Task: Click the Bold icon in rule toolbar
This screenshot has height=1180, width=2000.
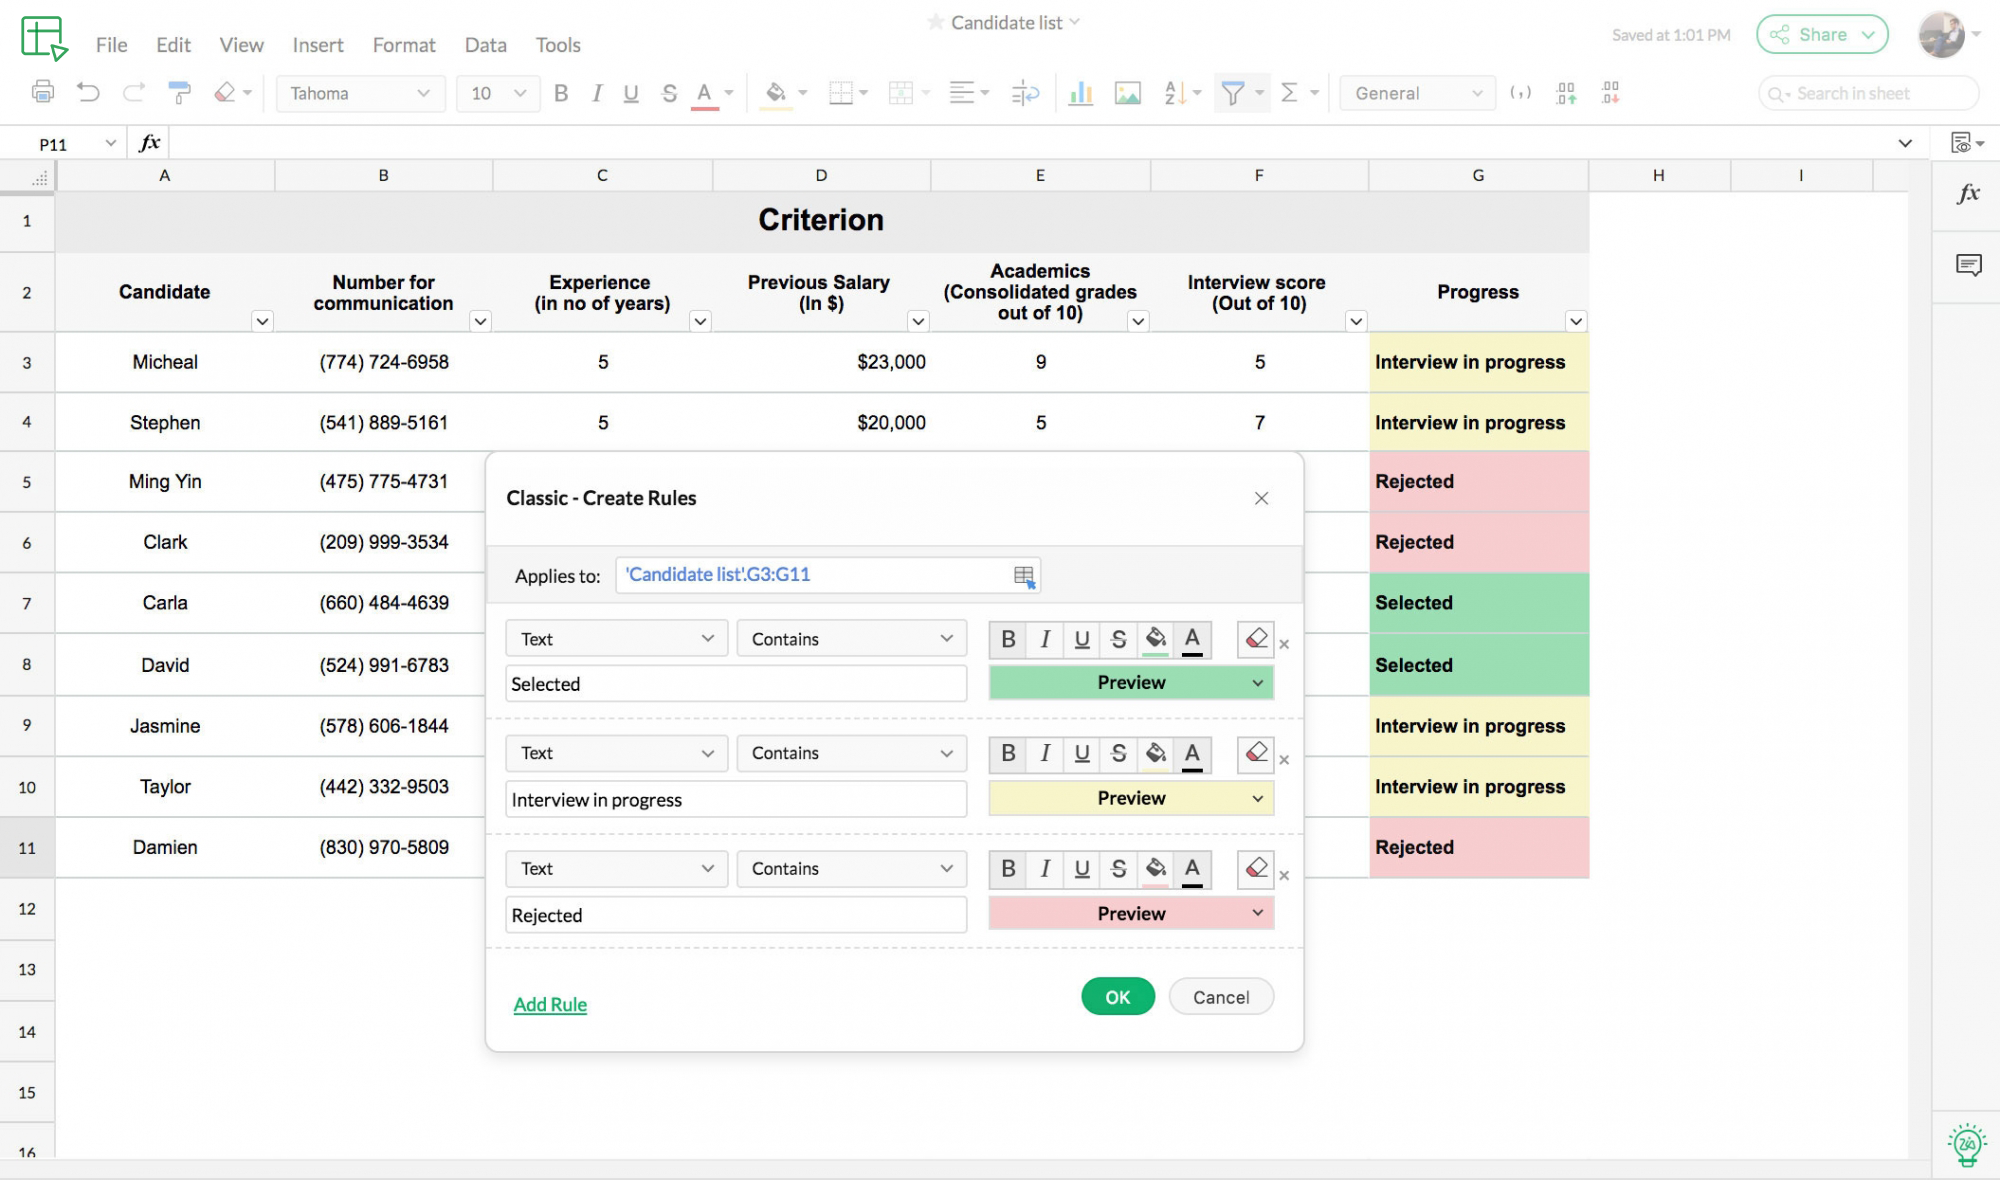Action: pyautogui.click(x=1007, y=638)
